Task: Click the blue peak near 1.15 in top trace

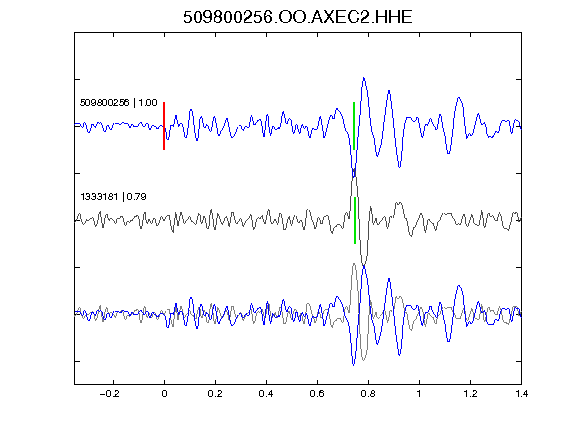Action: click(458, 98)
